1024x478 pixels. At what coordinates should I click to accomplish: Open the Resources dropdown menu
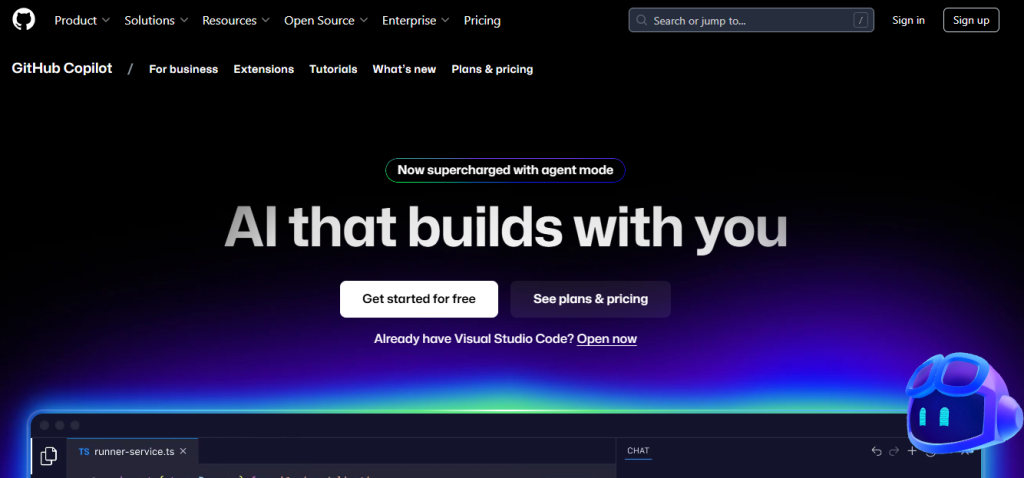236,20
